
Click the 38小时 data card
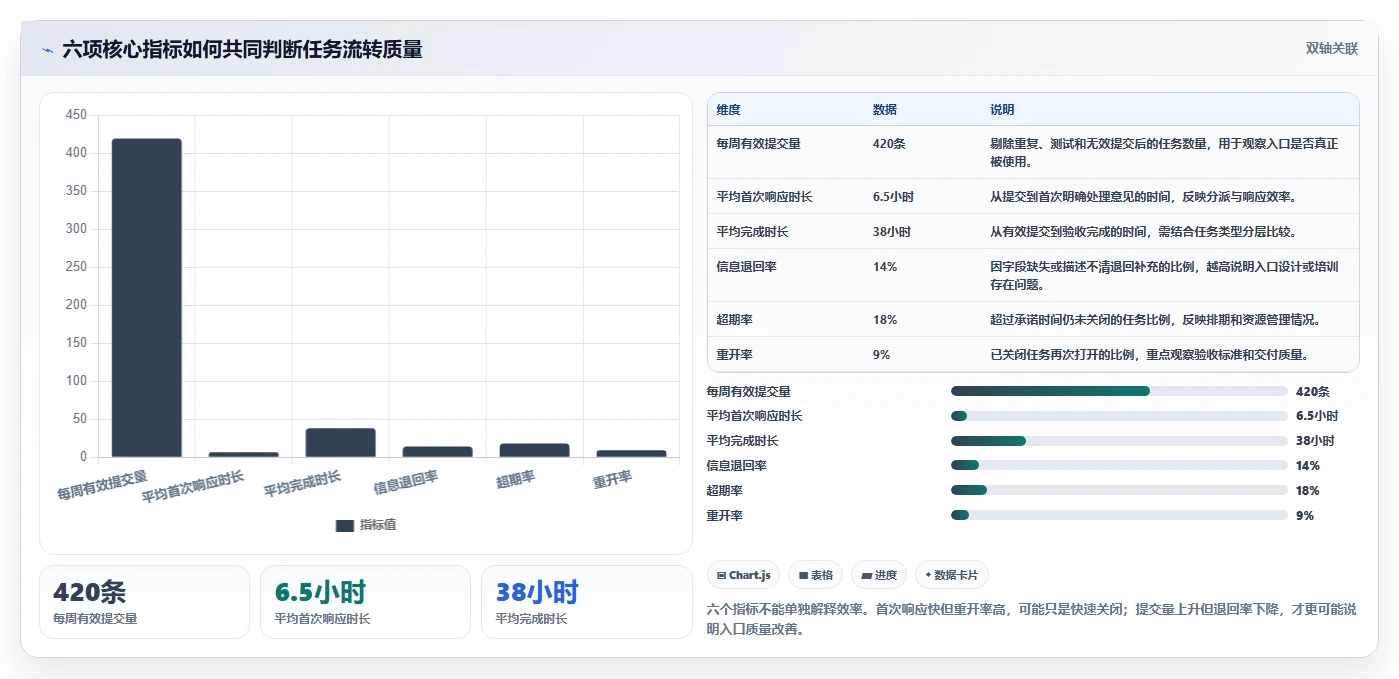[586, 602]
